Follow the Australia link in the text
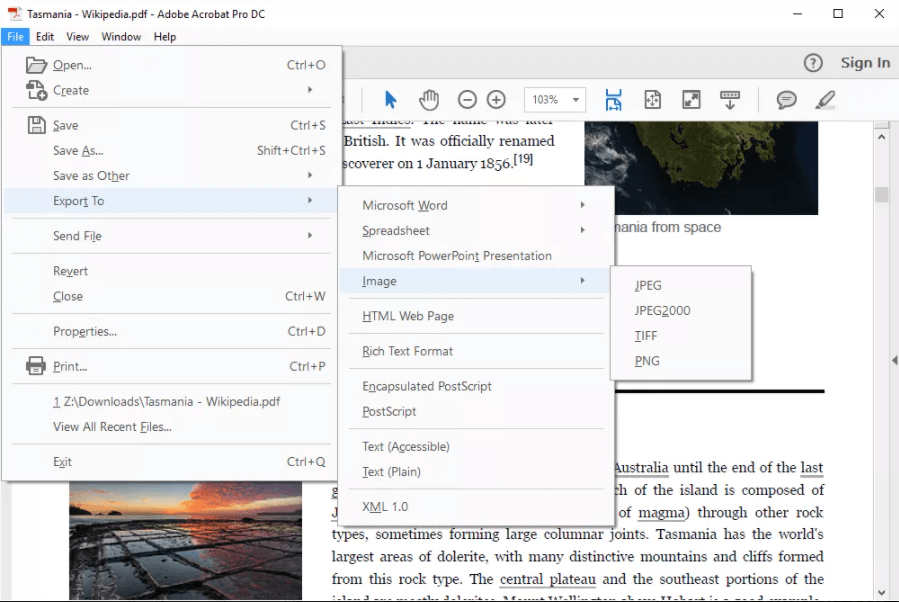This screenshot has height=602, width=899. (x=641, y=468)
